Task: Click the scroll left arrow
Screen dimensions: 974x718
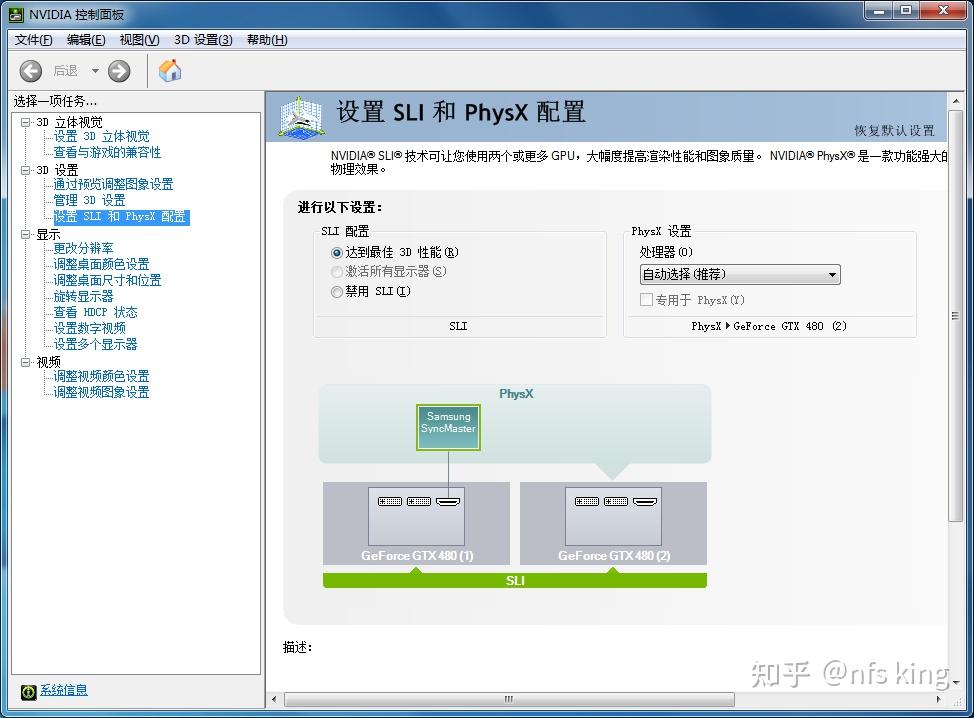Action: [275, 699]
